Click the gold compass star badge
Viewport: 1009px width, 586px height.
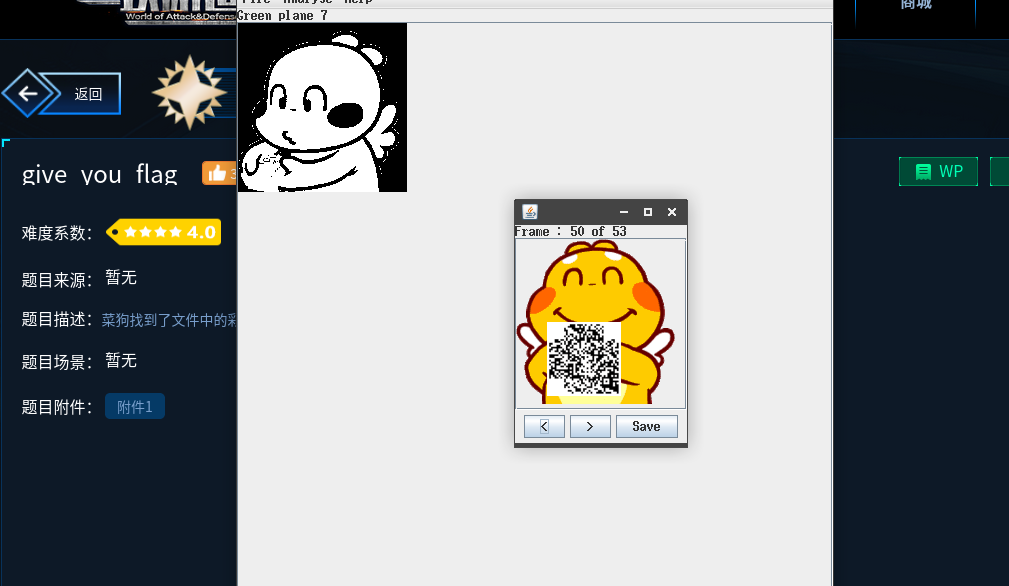pos(189,93)
